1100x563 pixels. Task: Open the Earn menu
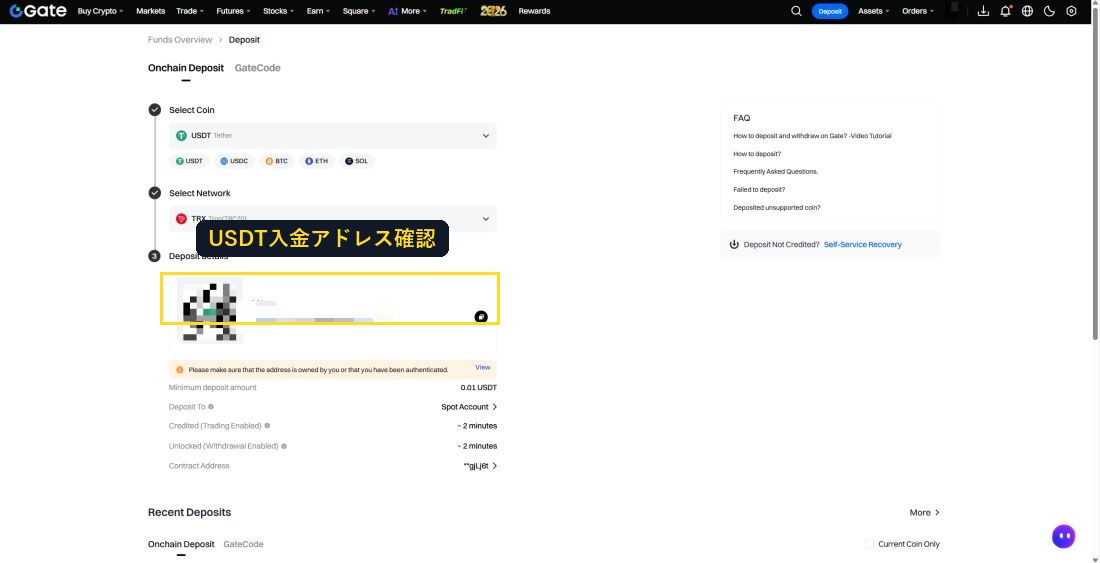[x=318, y=11]
